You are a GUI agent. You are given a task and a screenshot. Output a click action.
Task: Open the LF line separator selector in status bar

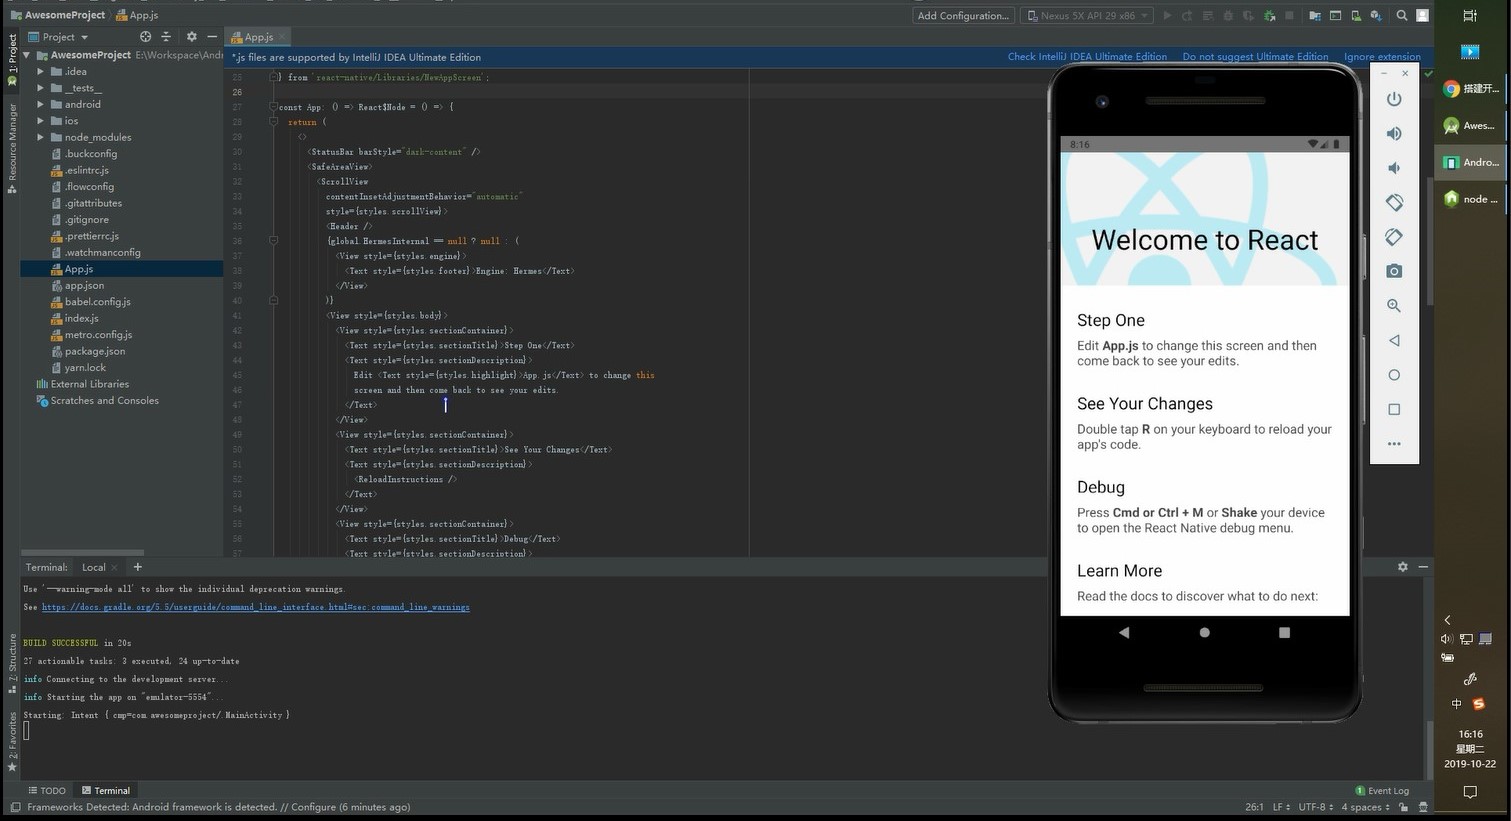pyautogui.click(x=1281, y=807)
